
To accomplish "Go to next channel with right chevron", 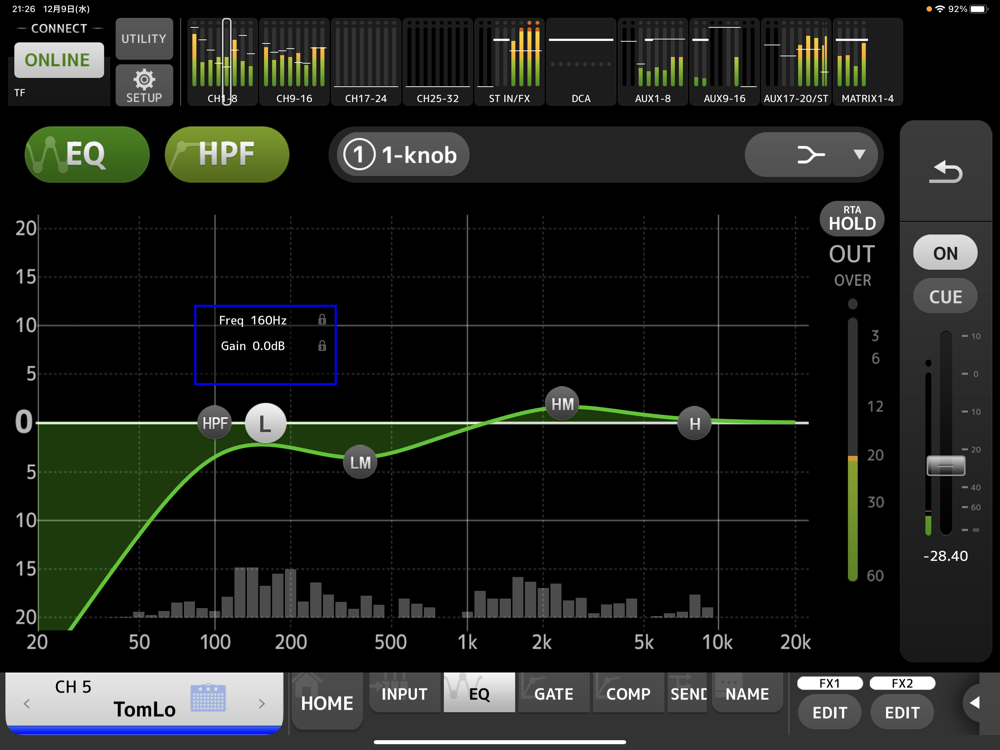I will click(261, 703).
